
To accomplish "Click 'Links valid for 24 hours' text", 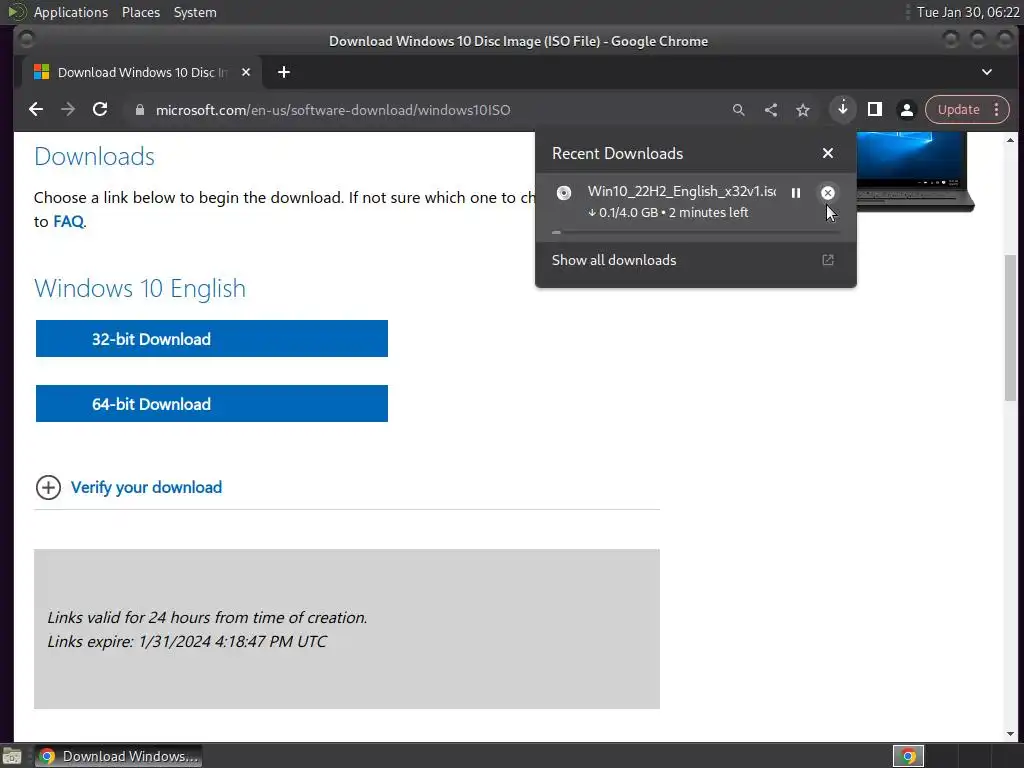I will [207, 617].
